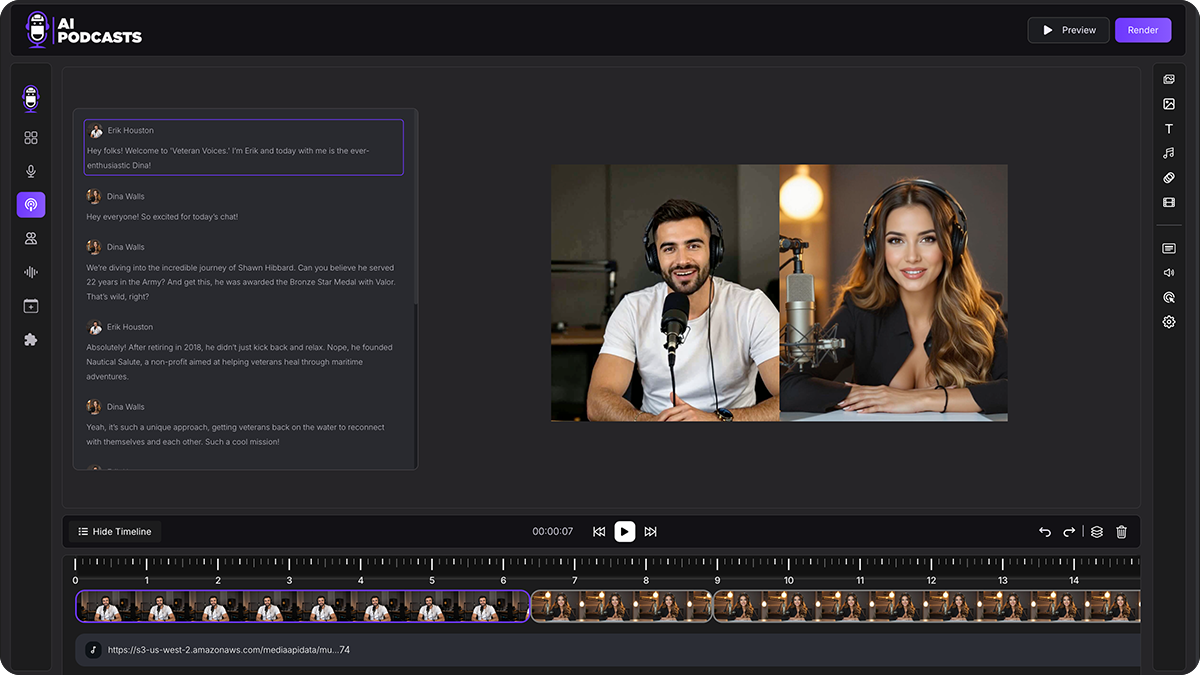This screenshot has height=675, width=1200.
Task: Toggle the captions panel icon
Action: click(x=1168, y=248)
